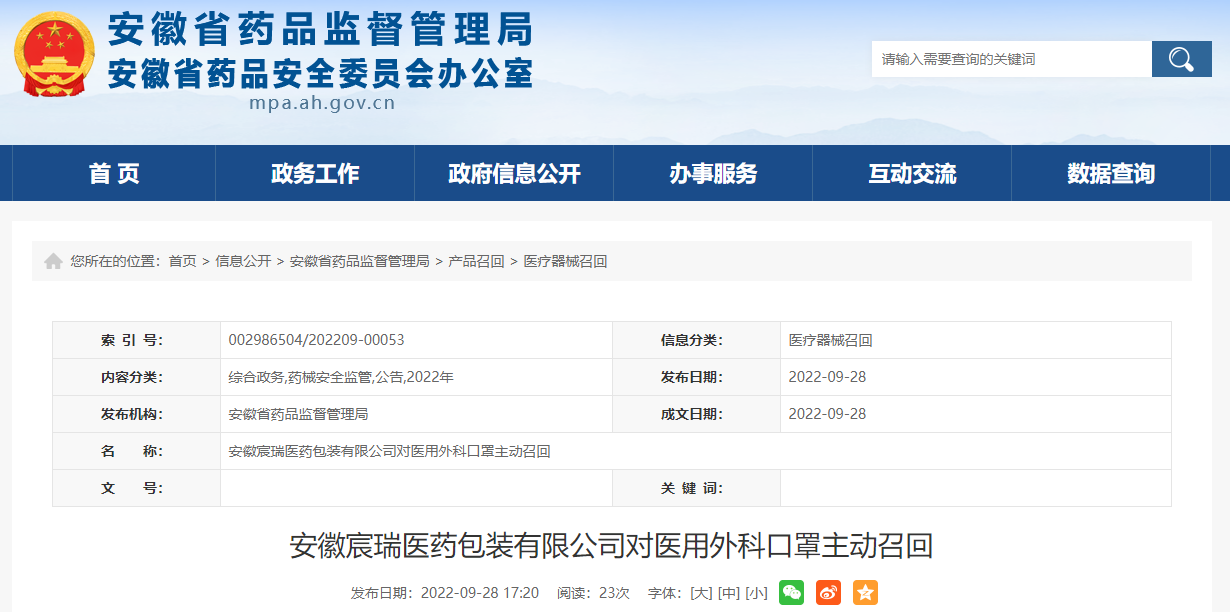The width and height of the screenshot is (1230, 612).
Task: Share the article via Weibo icon
Action: pyautogui.click(x=828, y=592)
